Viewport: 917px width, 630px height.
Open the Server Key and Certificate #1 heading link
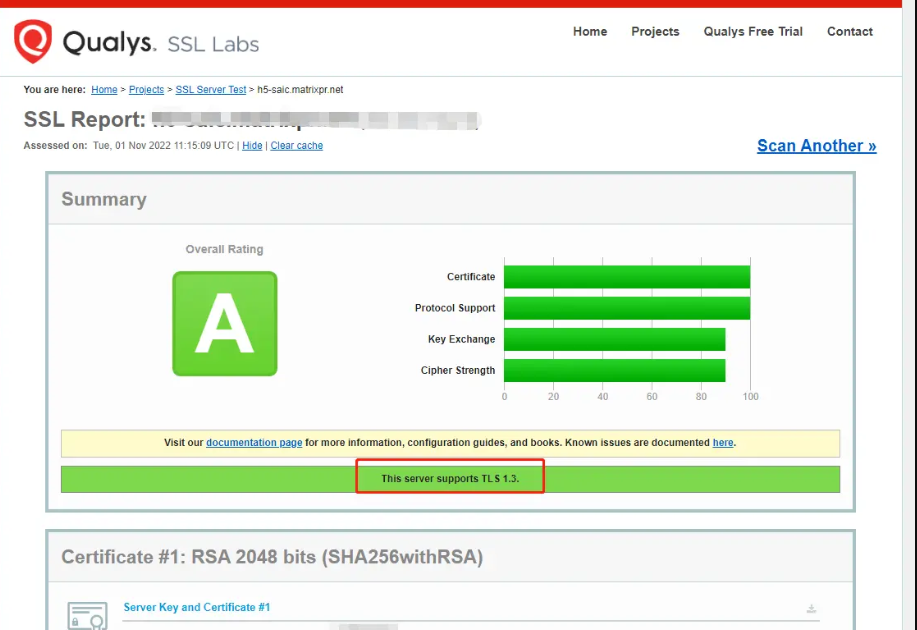196,607
